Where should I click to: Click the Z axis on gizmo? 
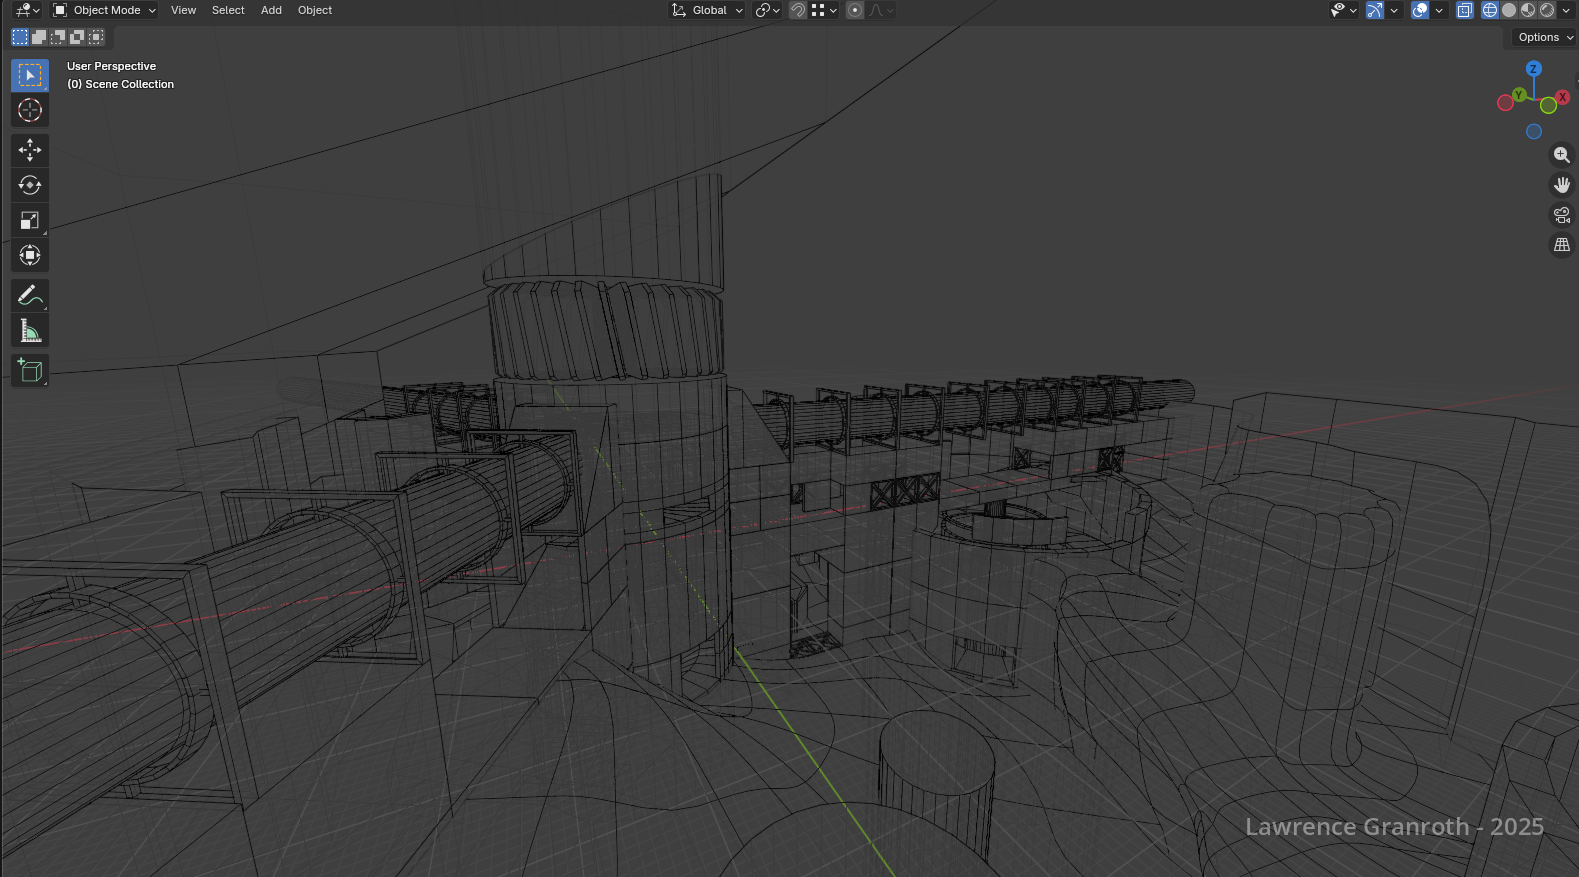coord(1533,69)
